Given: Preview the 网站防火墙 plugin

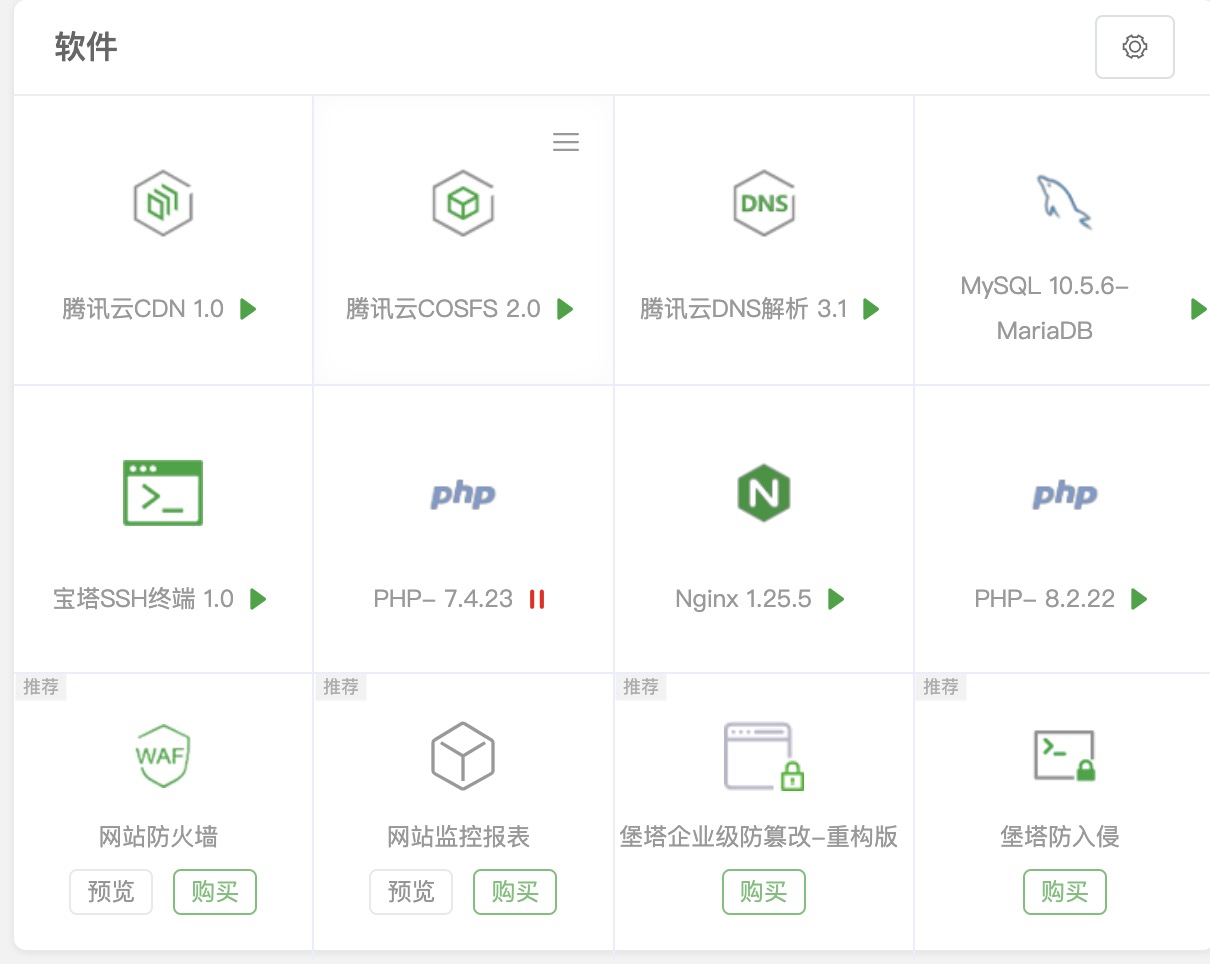Looking at the screenshot, I should pos(111,892).
